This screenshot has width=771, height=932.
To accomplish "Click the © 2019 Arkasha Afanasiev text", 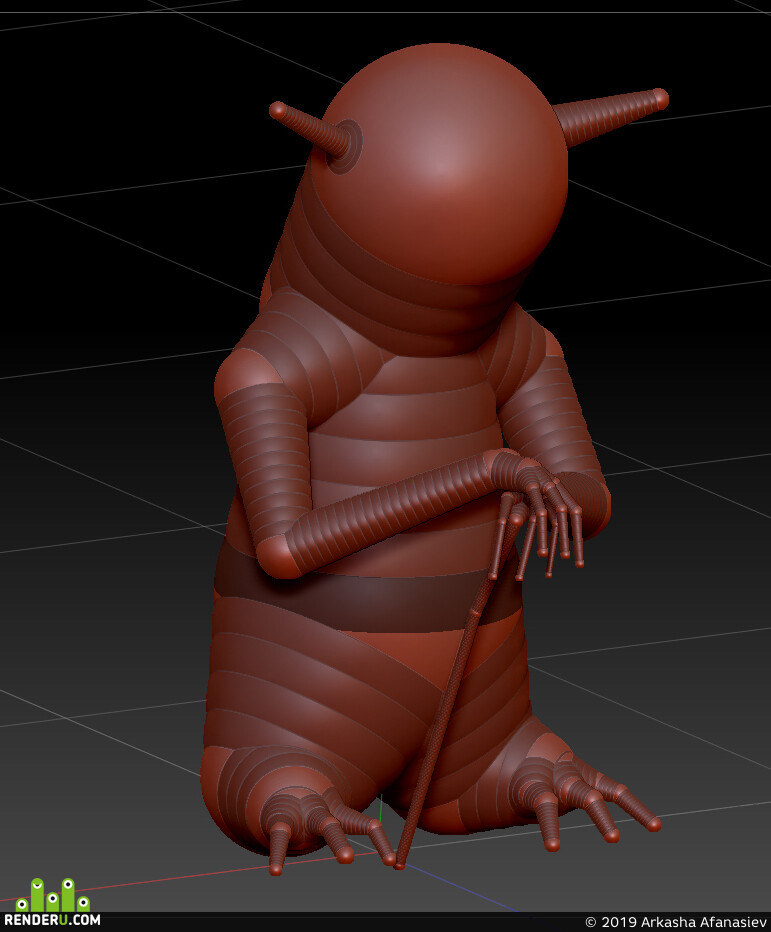I will click(x=676, y=922).
